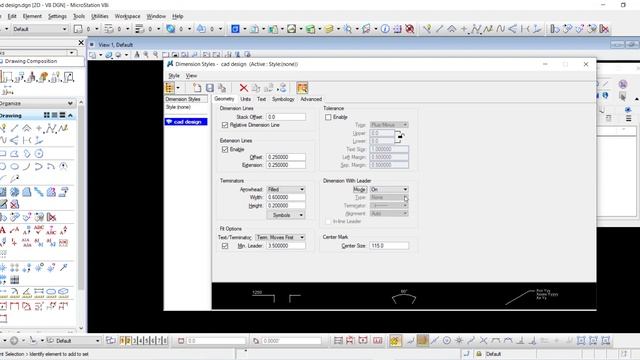This screenshot has width=640, height=360.
Task: Toggle Relative Dimension Line checkbox
Action: 225,125
